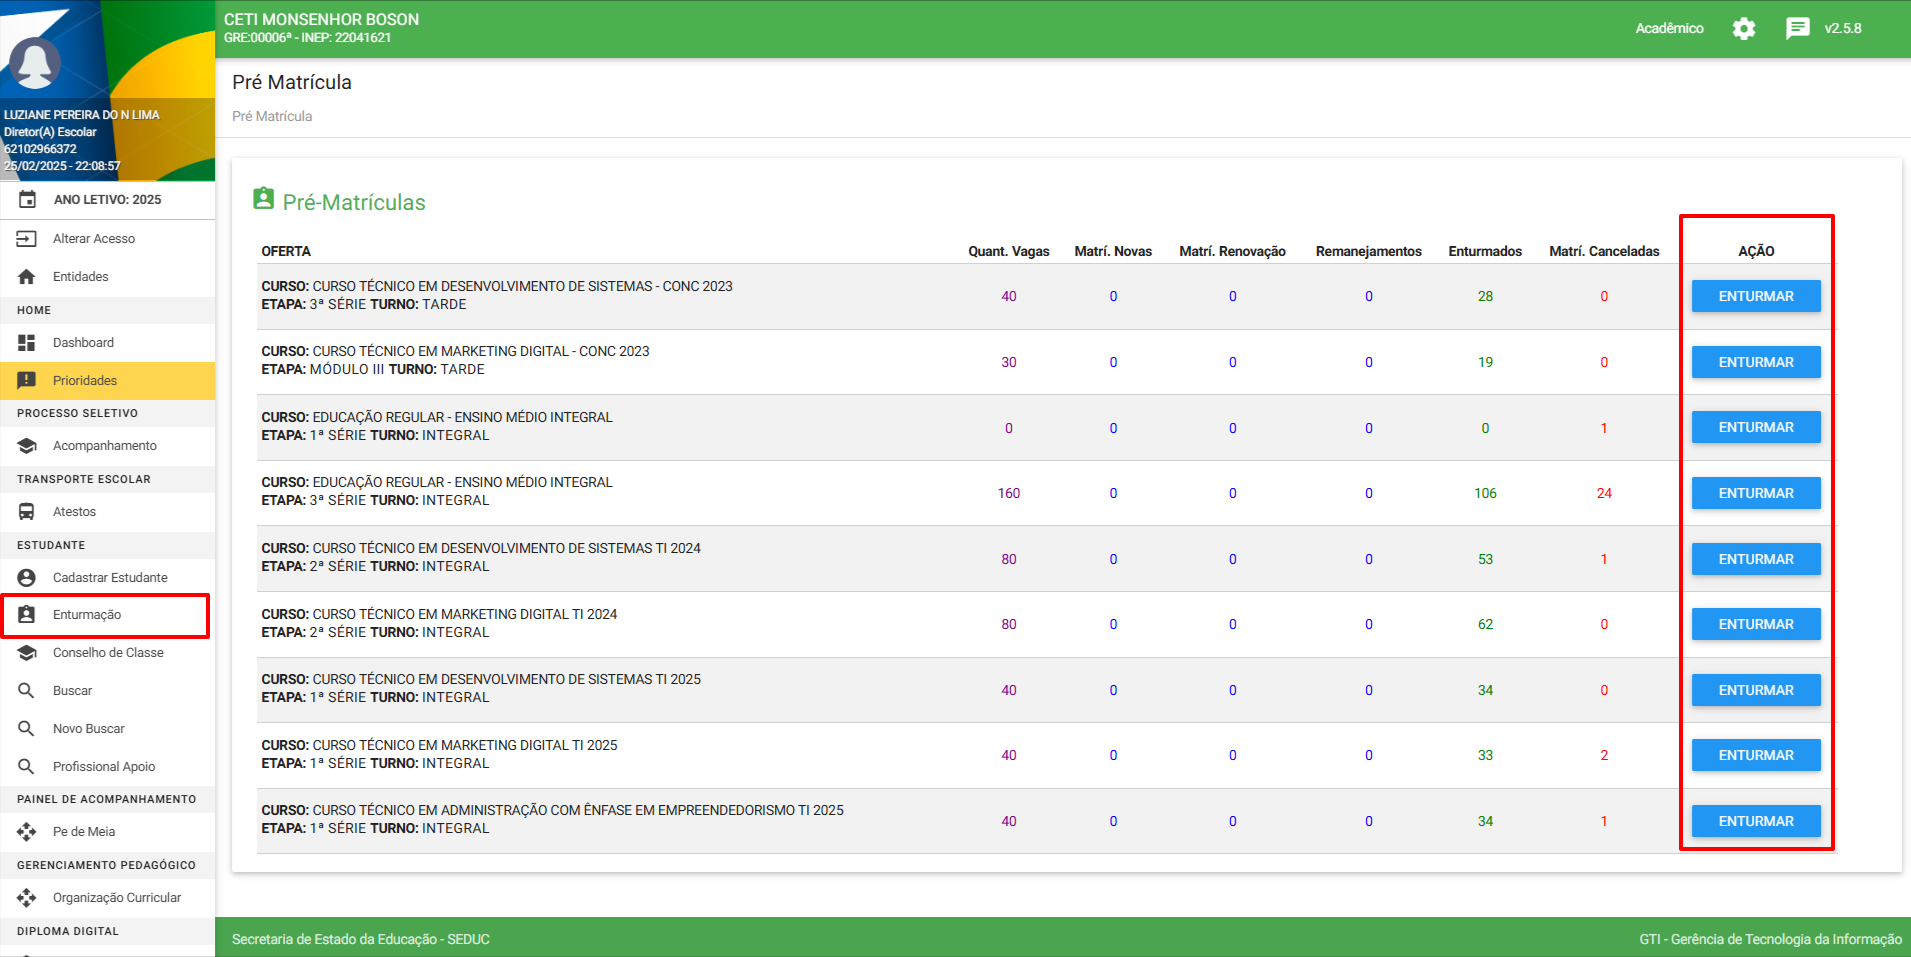Open Prioridades in the sidebar
This screenshot has height=957, width=1911.
[x=85, y=381]
